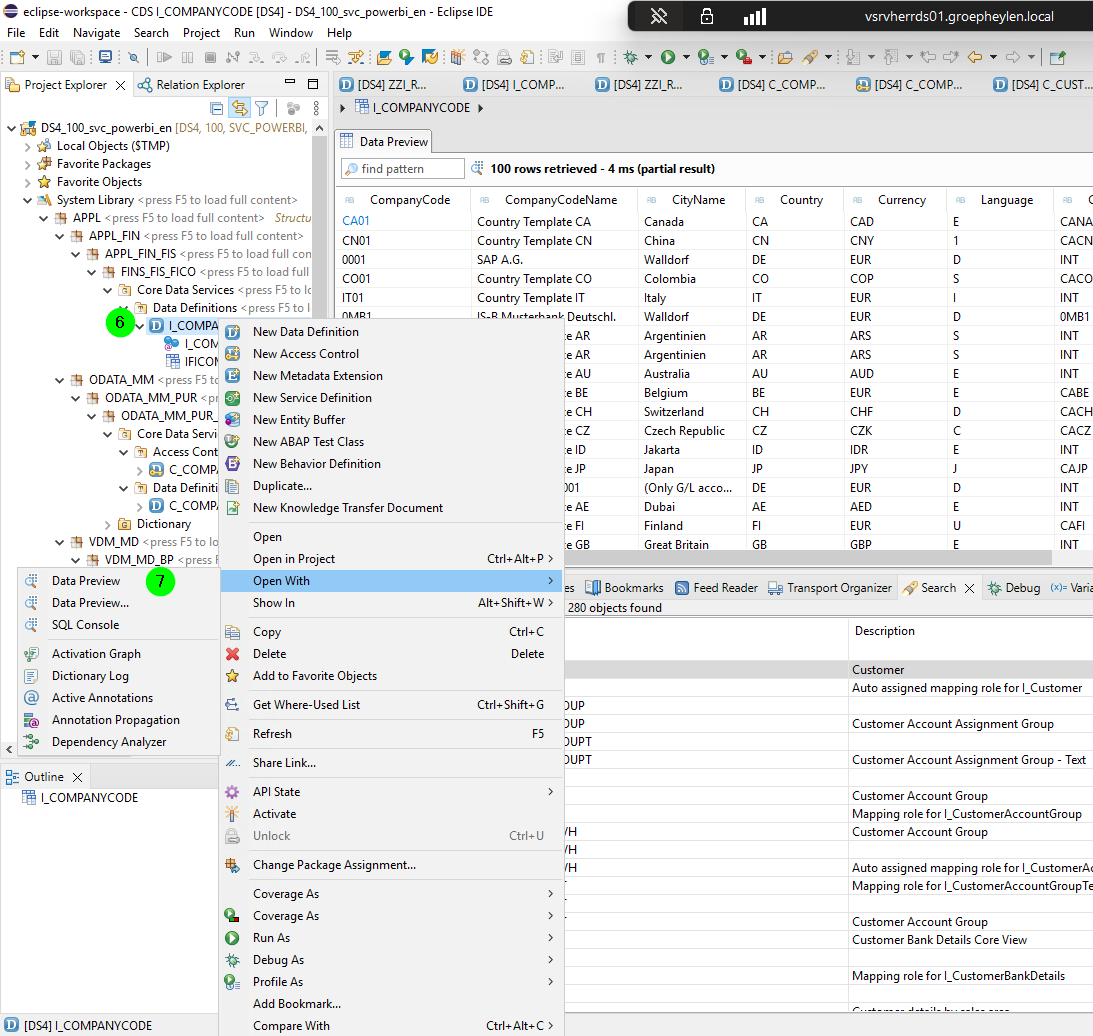Click the Pin Editor toolbar icon
1093x1036 pixels.
[1057, 57]
